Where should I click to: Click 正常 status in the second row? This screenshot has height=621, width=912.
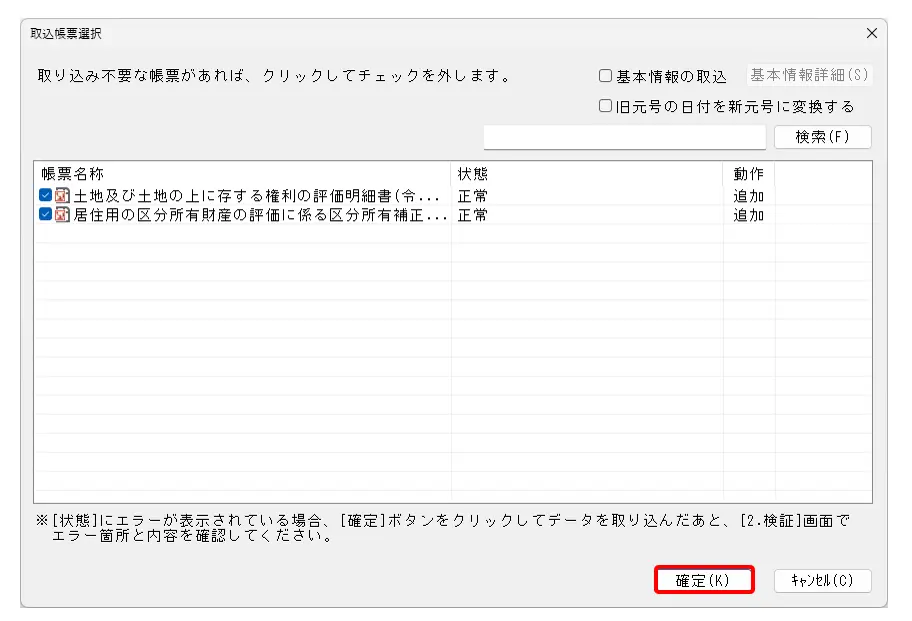(x=473, y=215)
